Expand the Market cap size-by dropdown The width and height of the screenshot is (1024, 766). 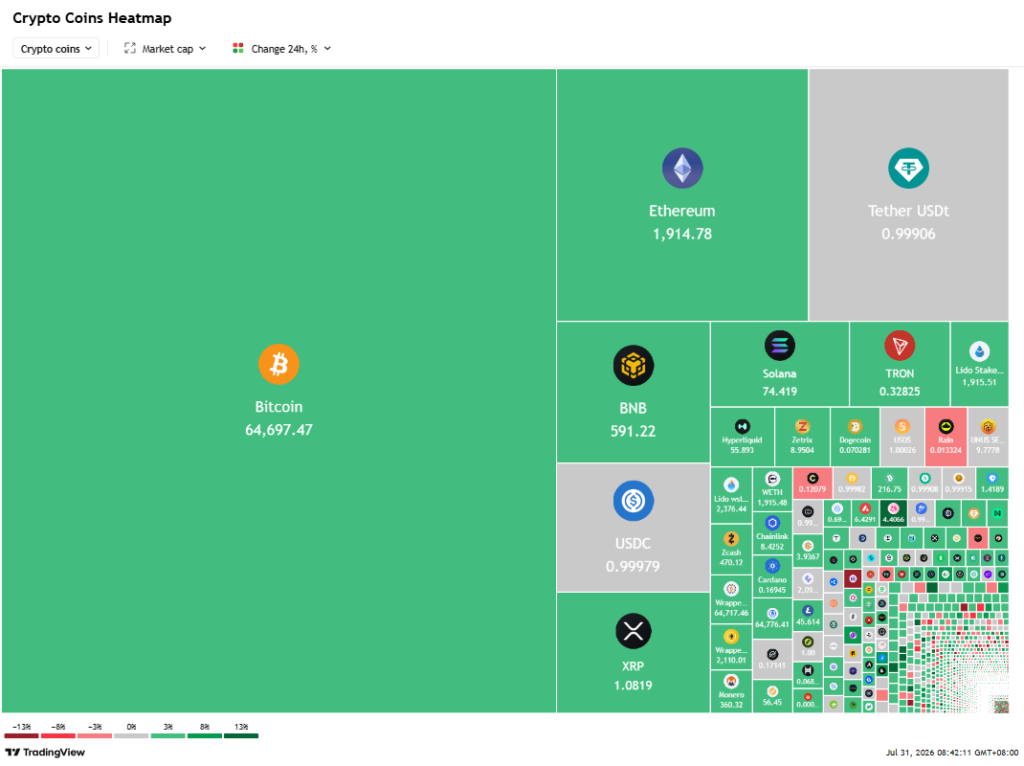165,48
